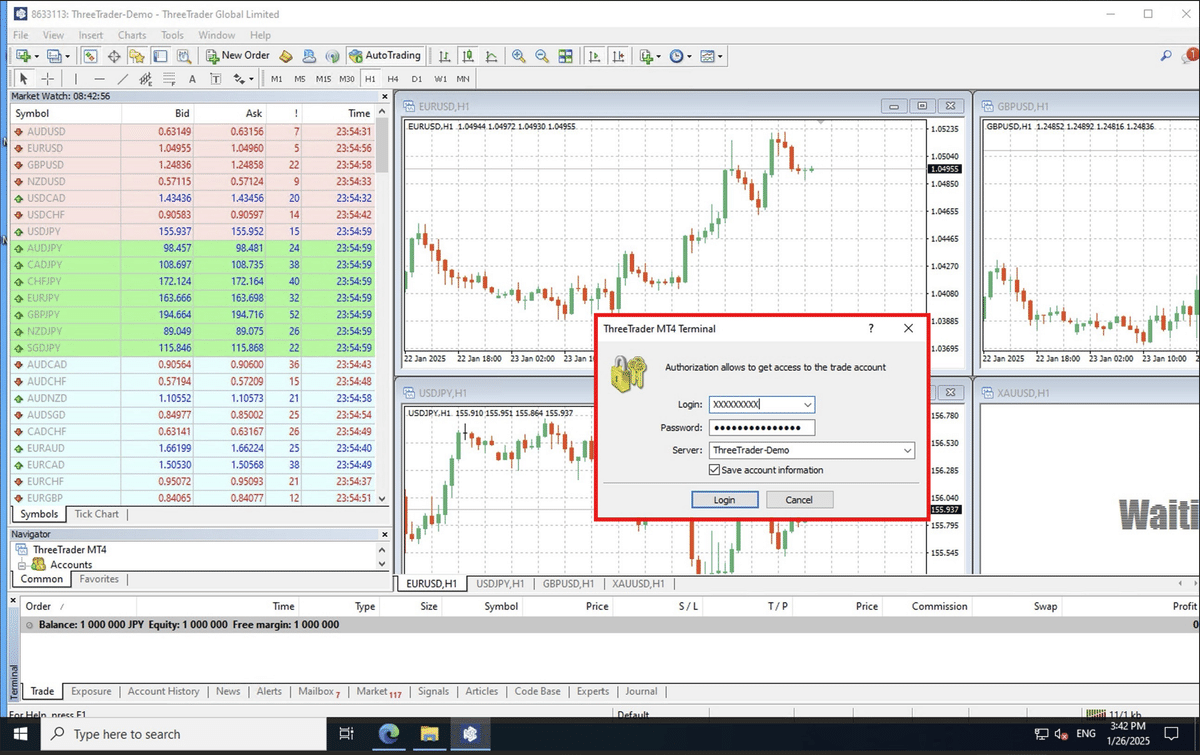
Task: Toggle the Terminal window icon
Action: 160,56
